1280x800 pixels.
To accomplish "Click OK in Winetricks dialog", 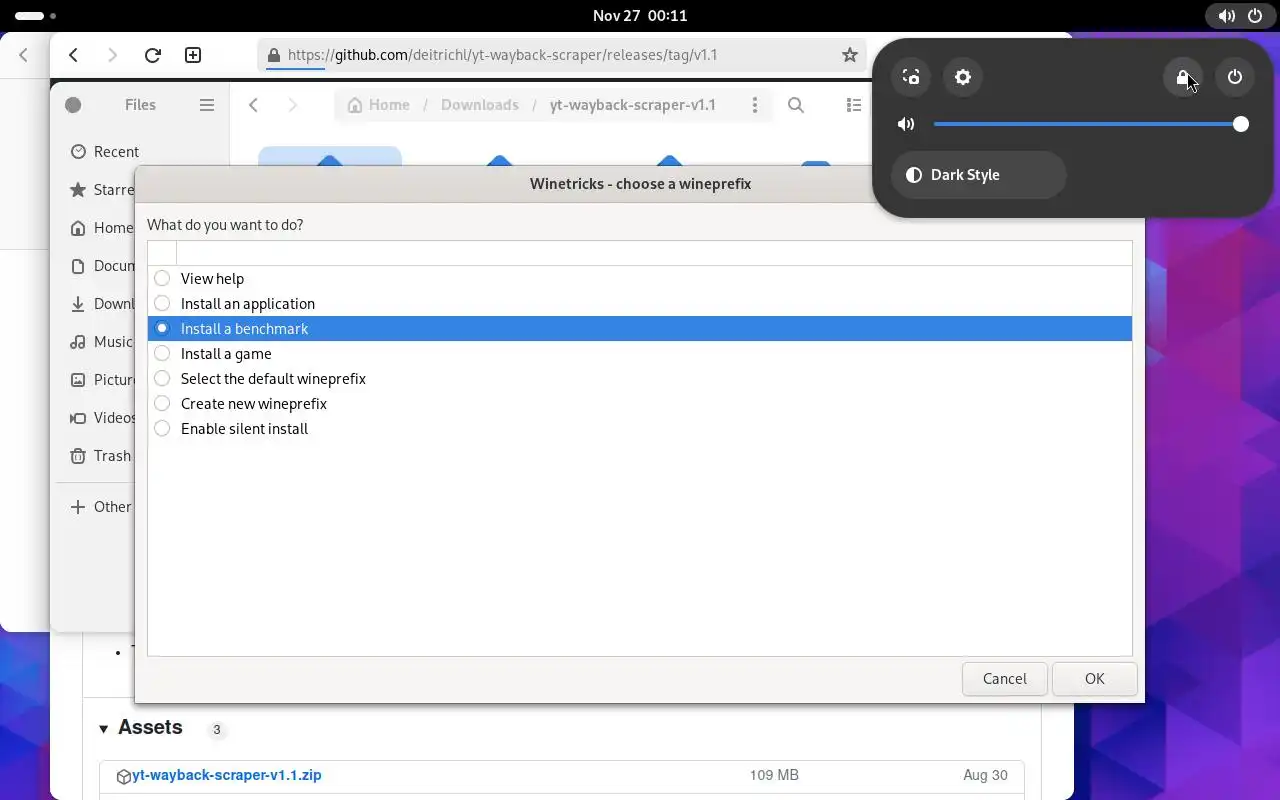I will pos(1094,679).
